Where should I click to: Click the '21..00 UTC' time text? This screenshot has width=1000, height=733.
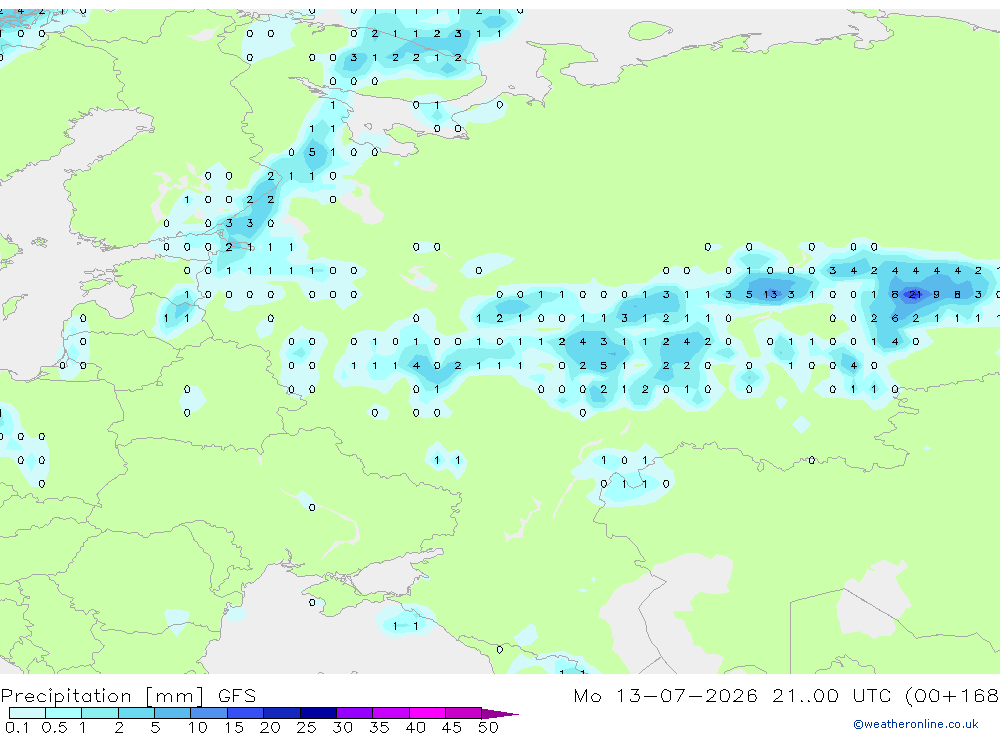point(832,695)
